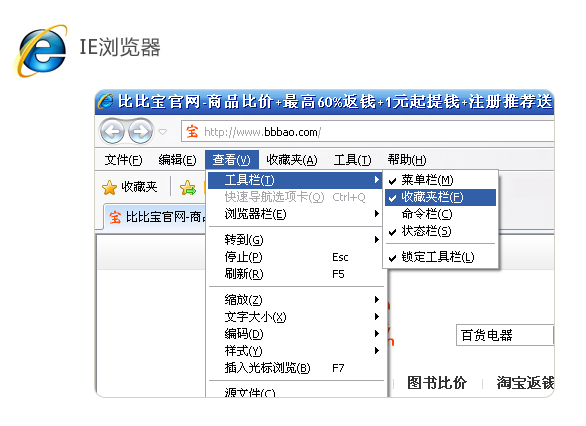Expand the 浏览器栏(E) submenu

click(x=294, y=214)
